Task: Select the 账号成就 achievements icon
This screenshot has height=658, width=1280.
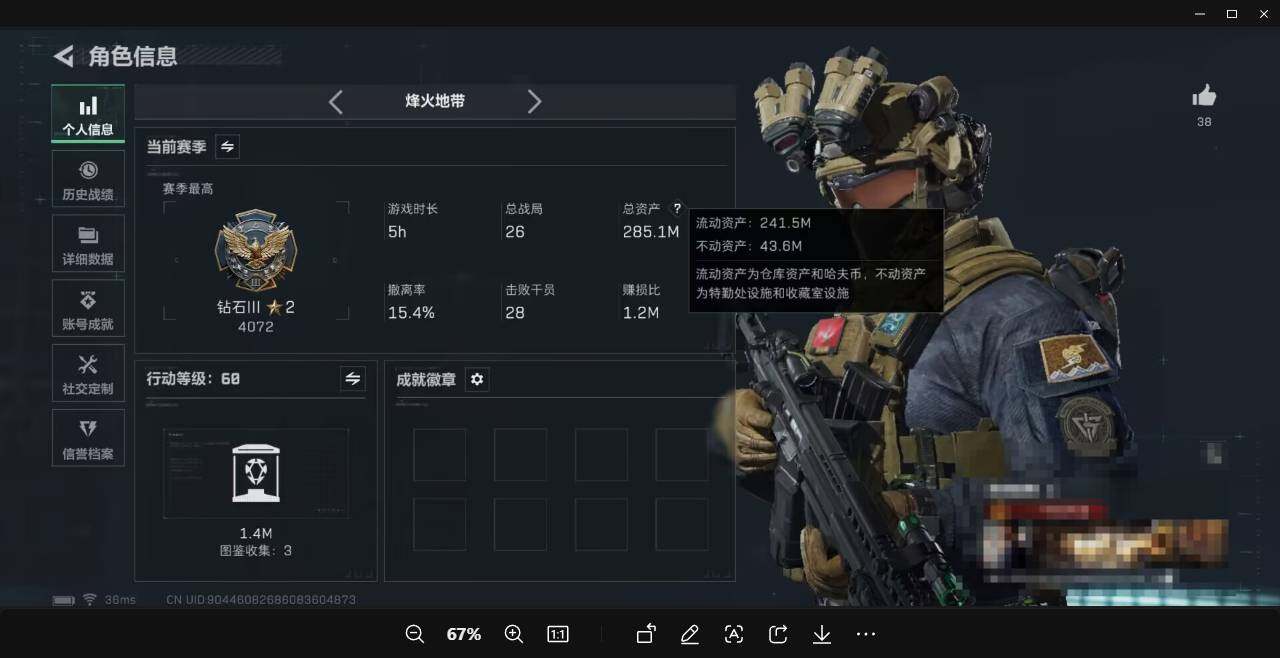Action: tap(88, 308)
